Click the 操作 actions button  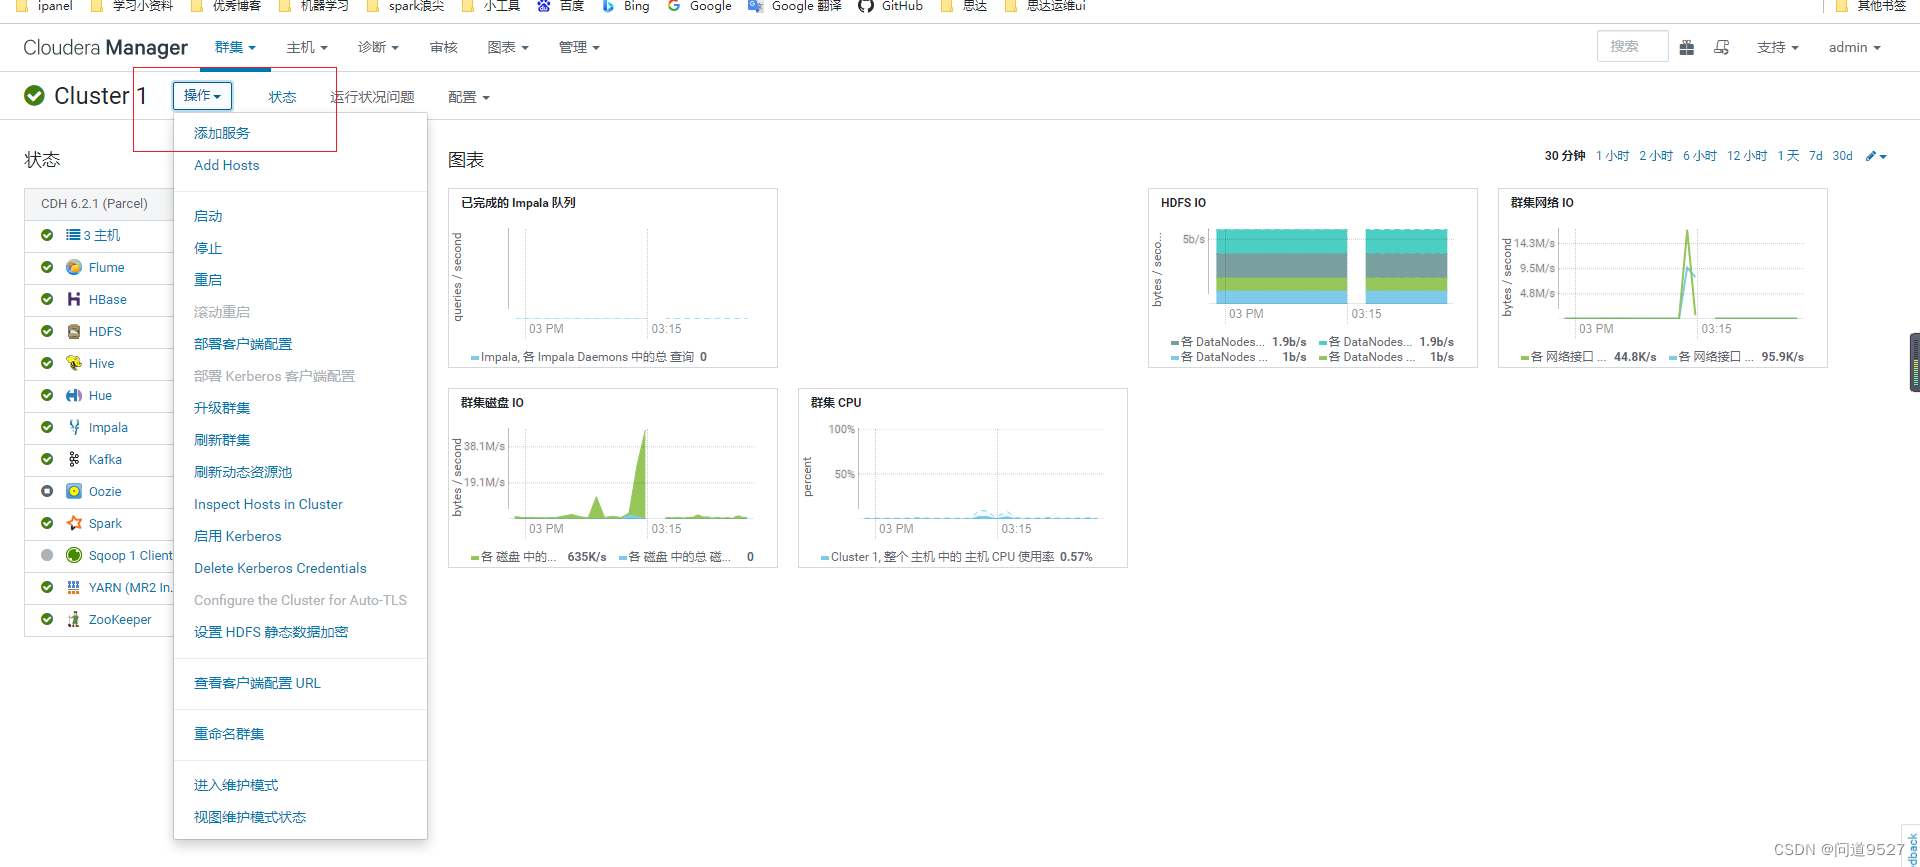point(202,95)
